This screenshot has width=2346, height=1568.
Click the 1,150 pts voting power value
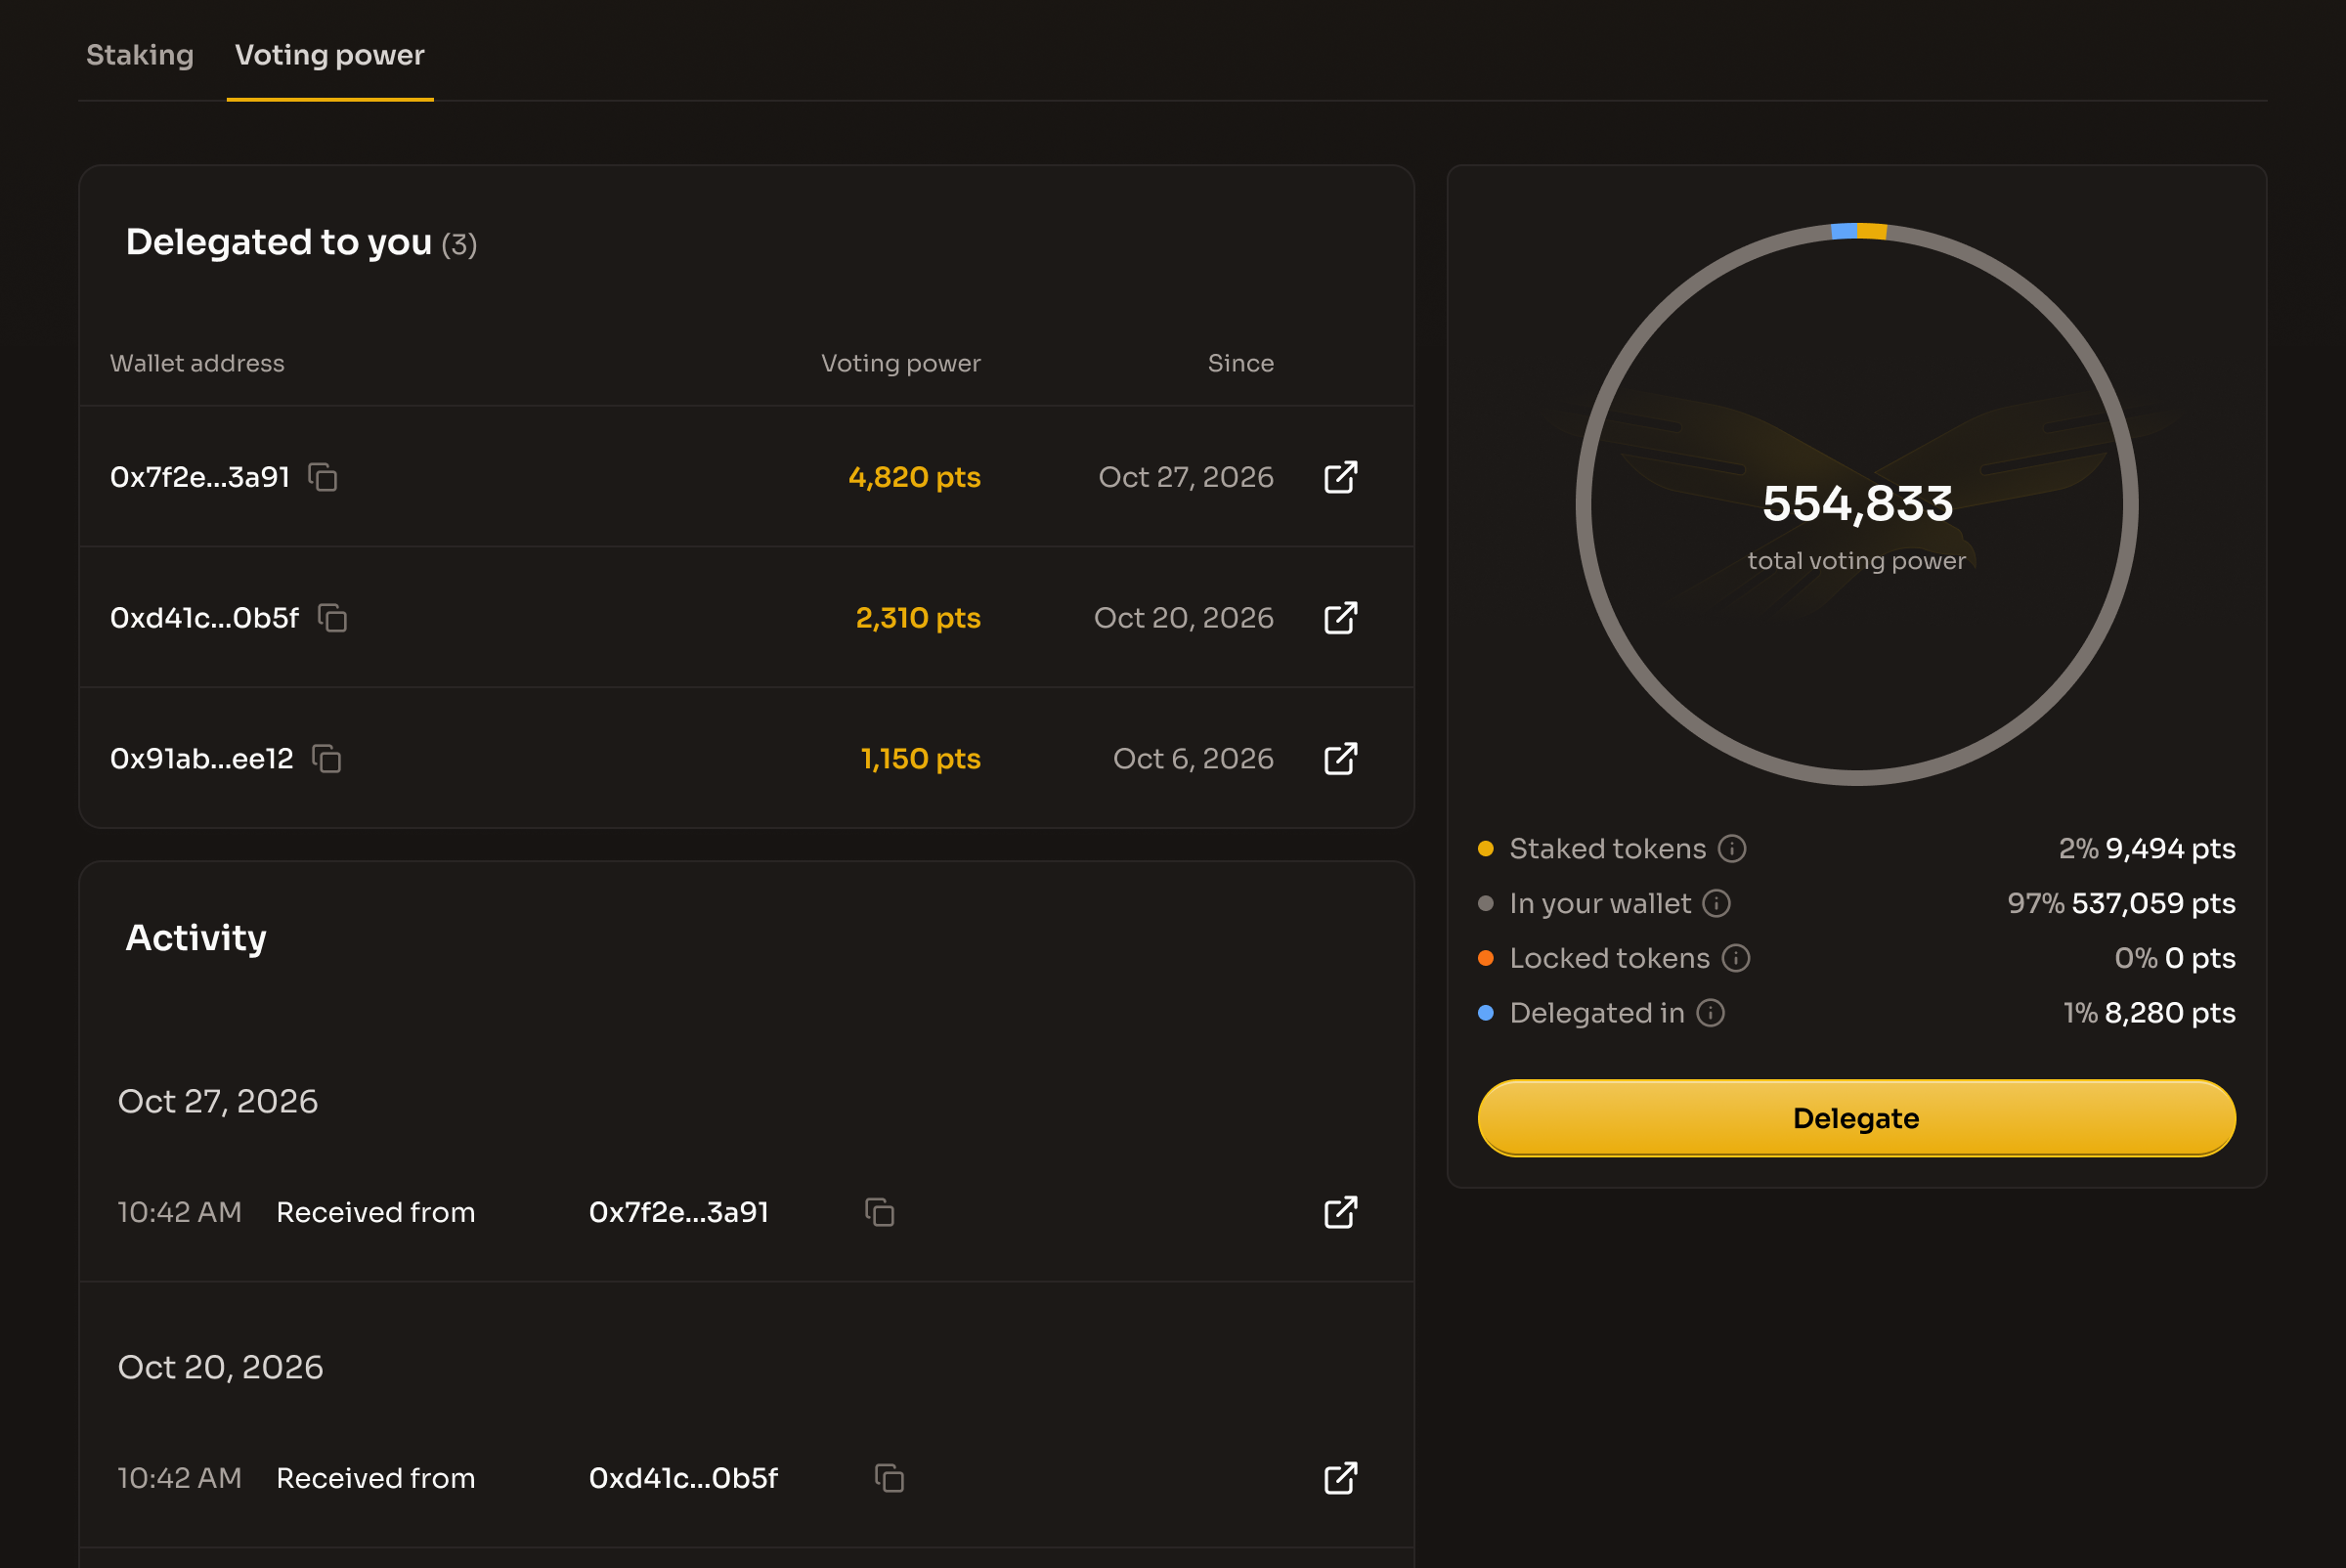[x=921, y=759]
